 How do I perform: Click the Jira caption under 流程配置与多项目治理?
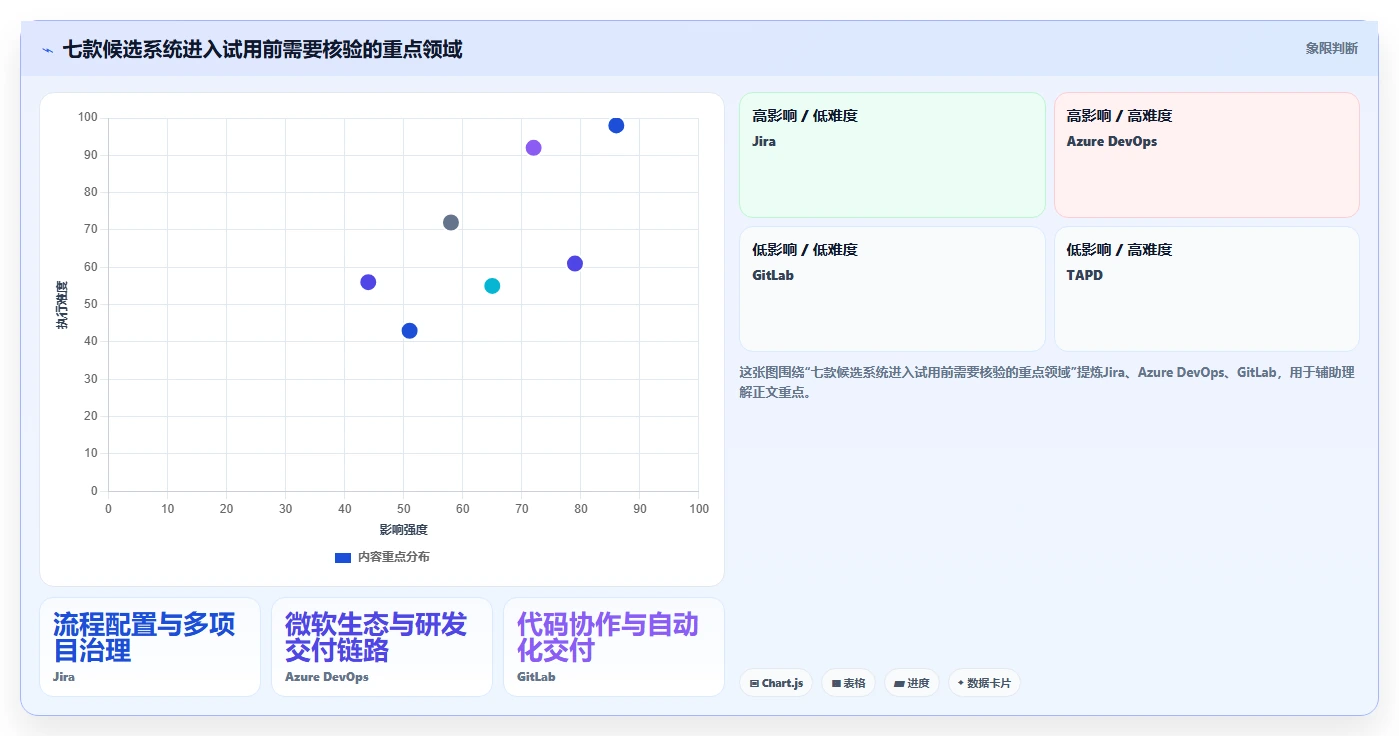64,677
